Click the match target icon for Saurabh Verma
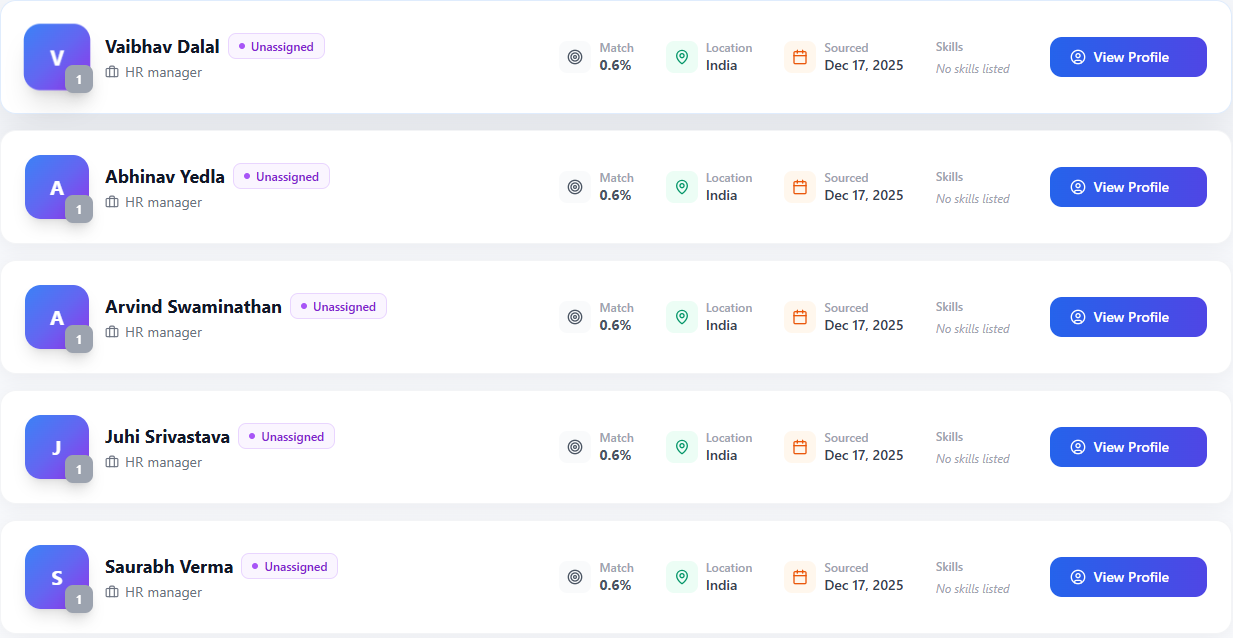This screenshot has height=638, width=1233. coord(575,577)
